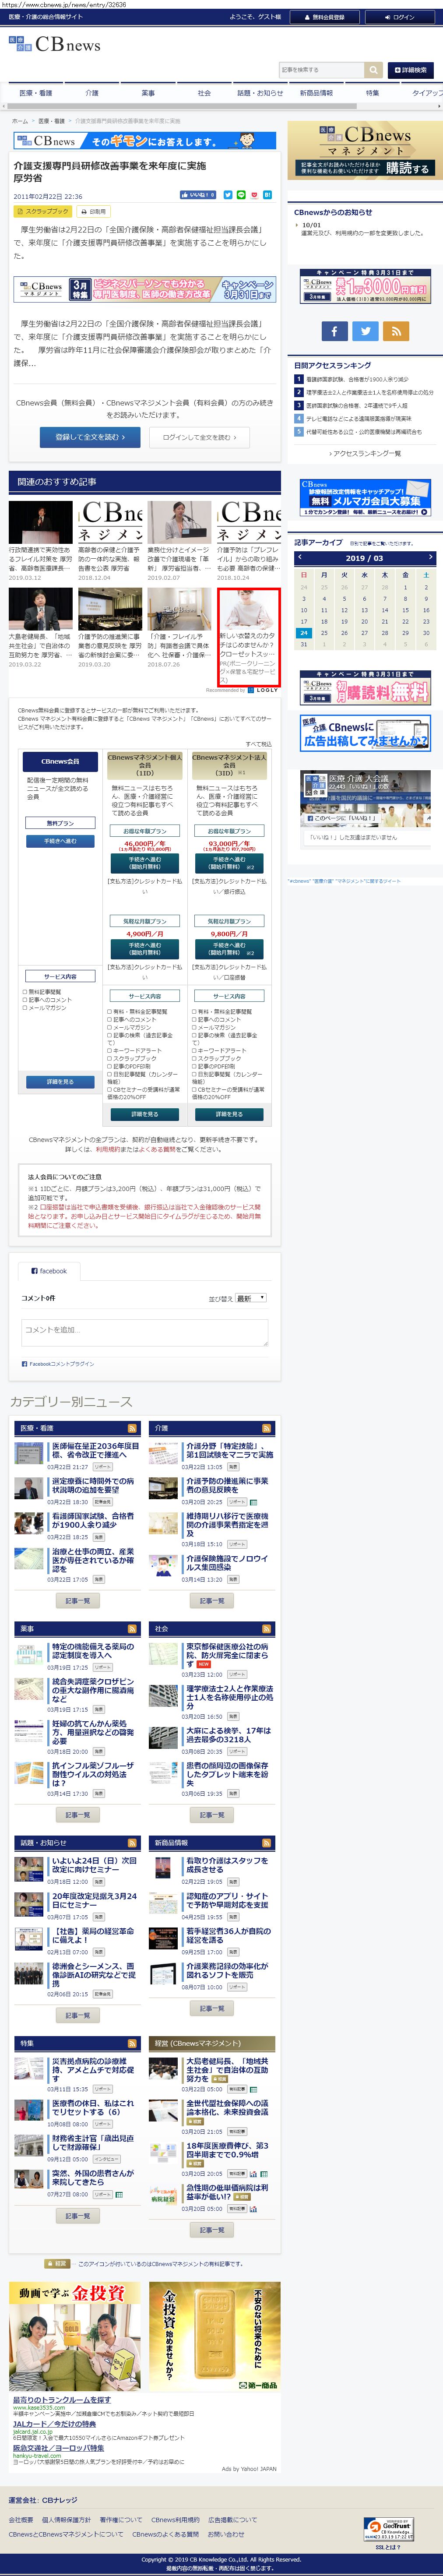Open 個人情報保護方針 footer link
Viewport: 443px width, 2576px height.
pos(66,2519)
